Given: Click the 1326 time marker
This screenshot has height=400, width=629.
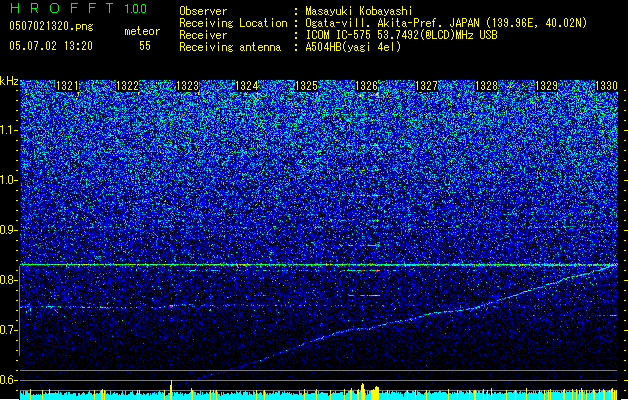Looking at the screenshot, I should tap(367, 86).
